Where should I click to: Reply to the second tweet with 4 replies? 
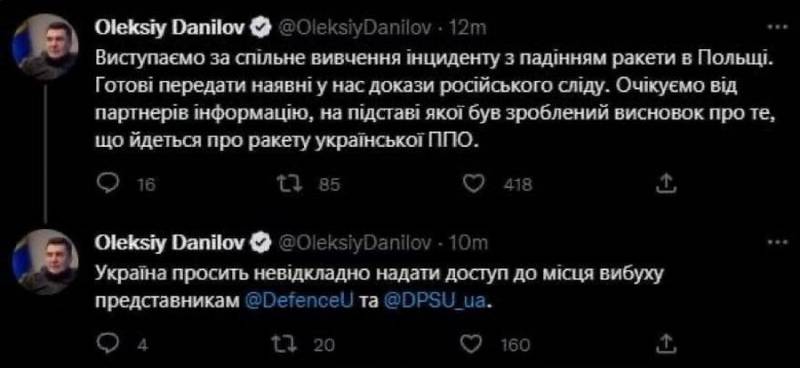click(x=106, y=344)
